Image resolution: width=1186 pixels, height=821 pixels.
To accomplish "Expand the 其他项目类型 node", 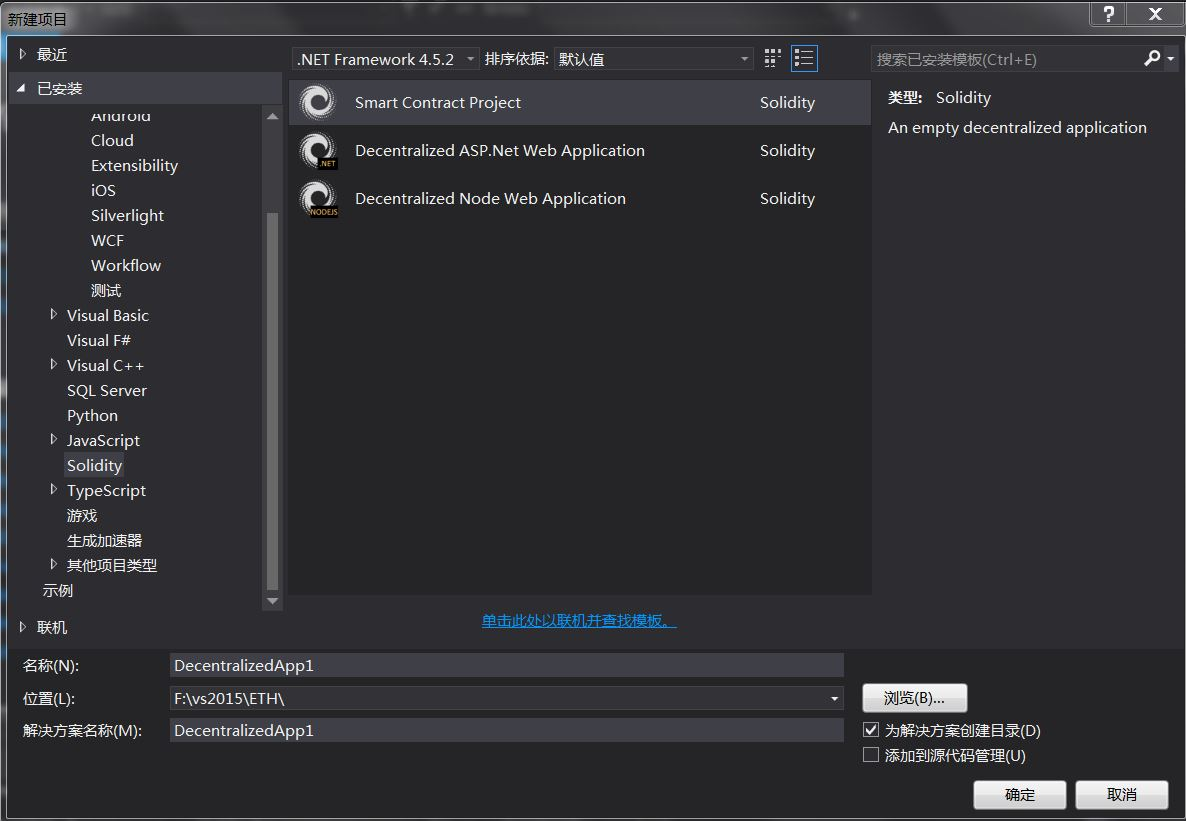I will (53, 564).
